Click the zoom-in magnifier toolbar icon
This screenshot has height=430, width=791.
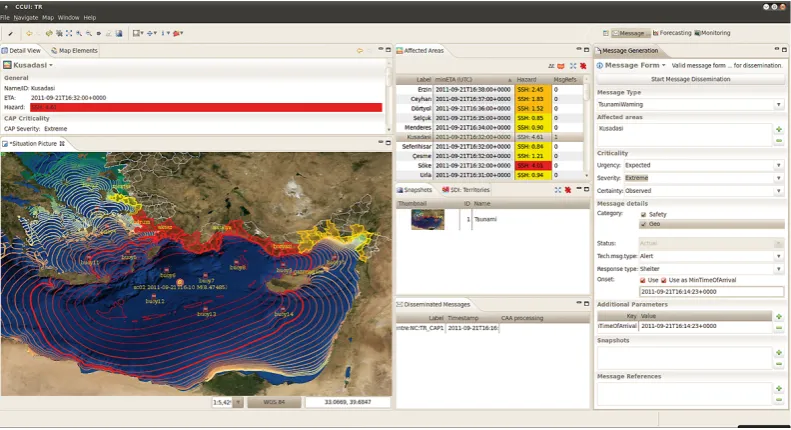click(79, 33)
